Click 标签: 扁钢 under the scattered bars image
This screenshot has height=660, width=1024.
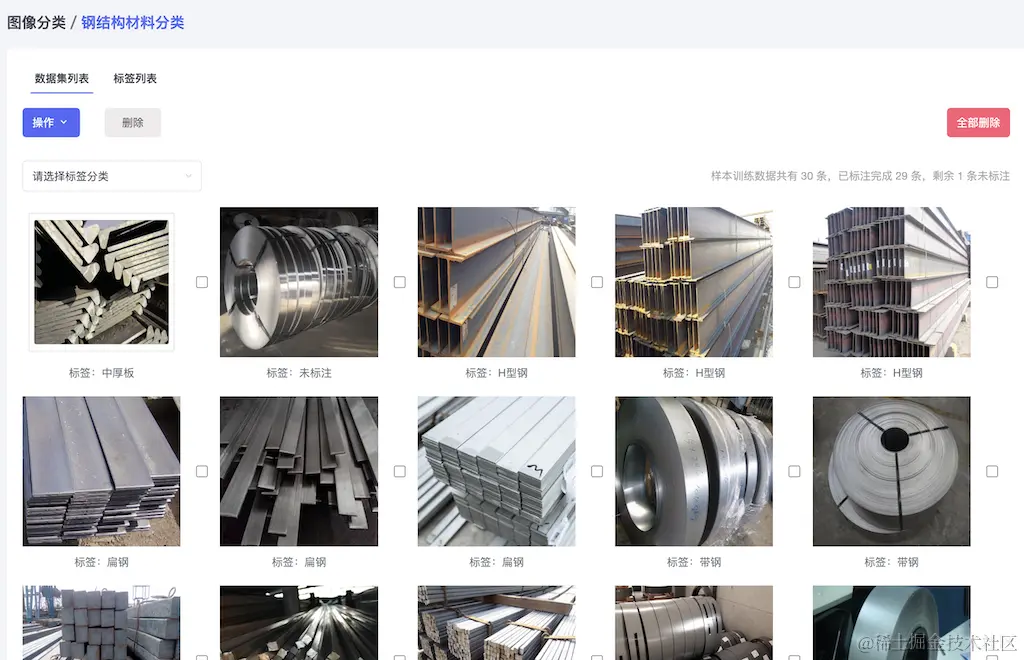[x=299, y=562]
